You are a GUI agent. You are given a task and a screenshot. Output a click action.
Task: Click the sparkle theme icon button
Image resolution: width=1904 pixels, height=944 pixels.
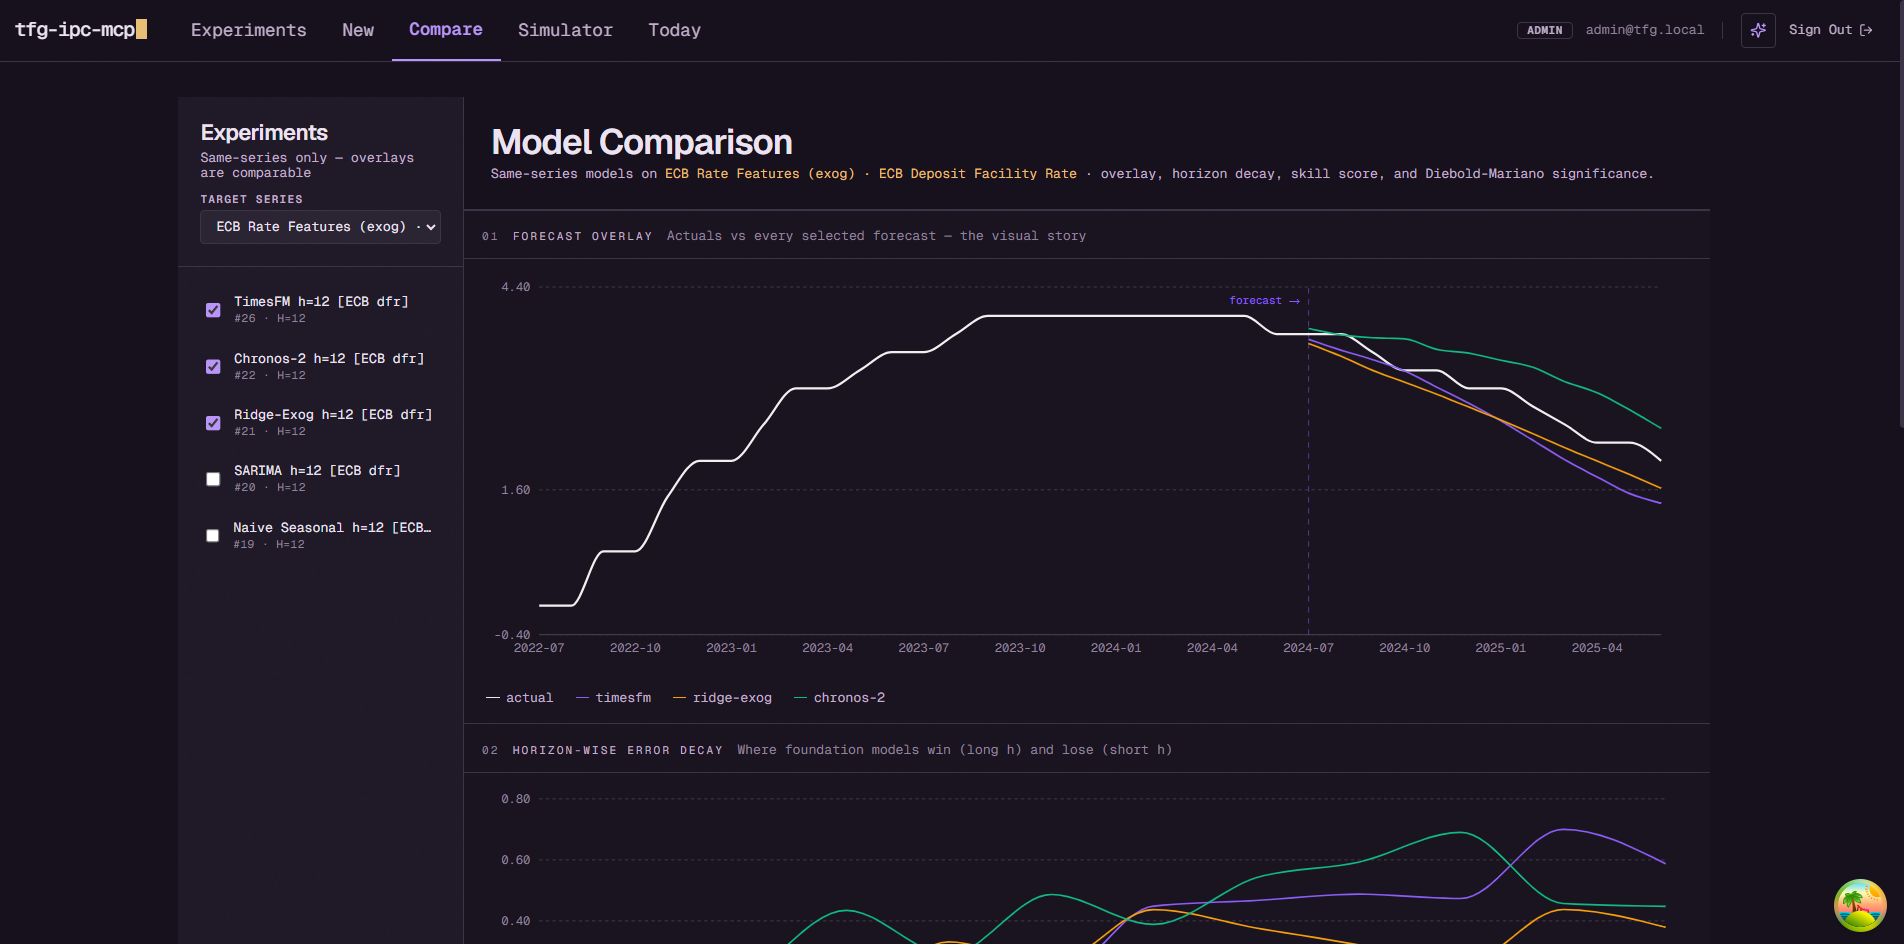click(x=1758, y=30)
